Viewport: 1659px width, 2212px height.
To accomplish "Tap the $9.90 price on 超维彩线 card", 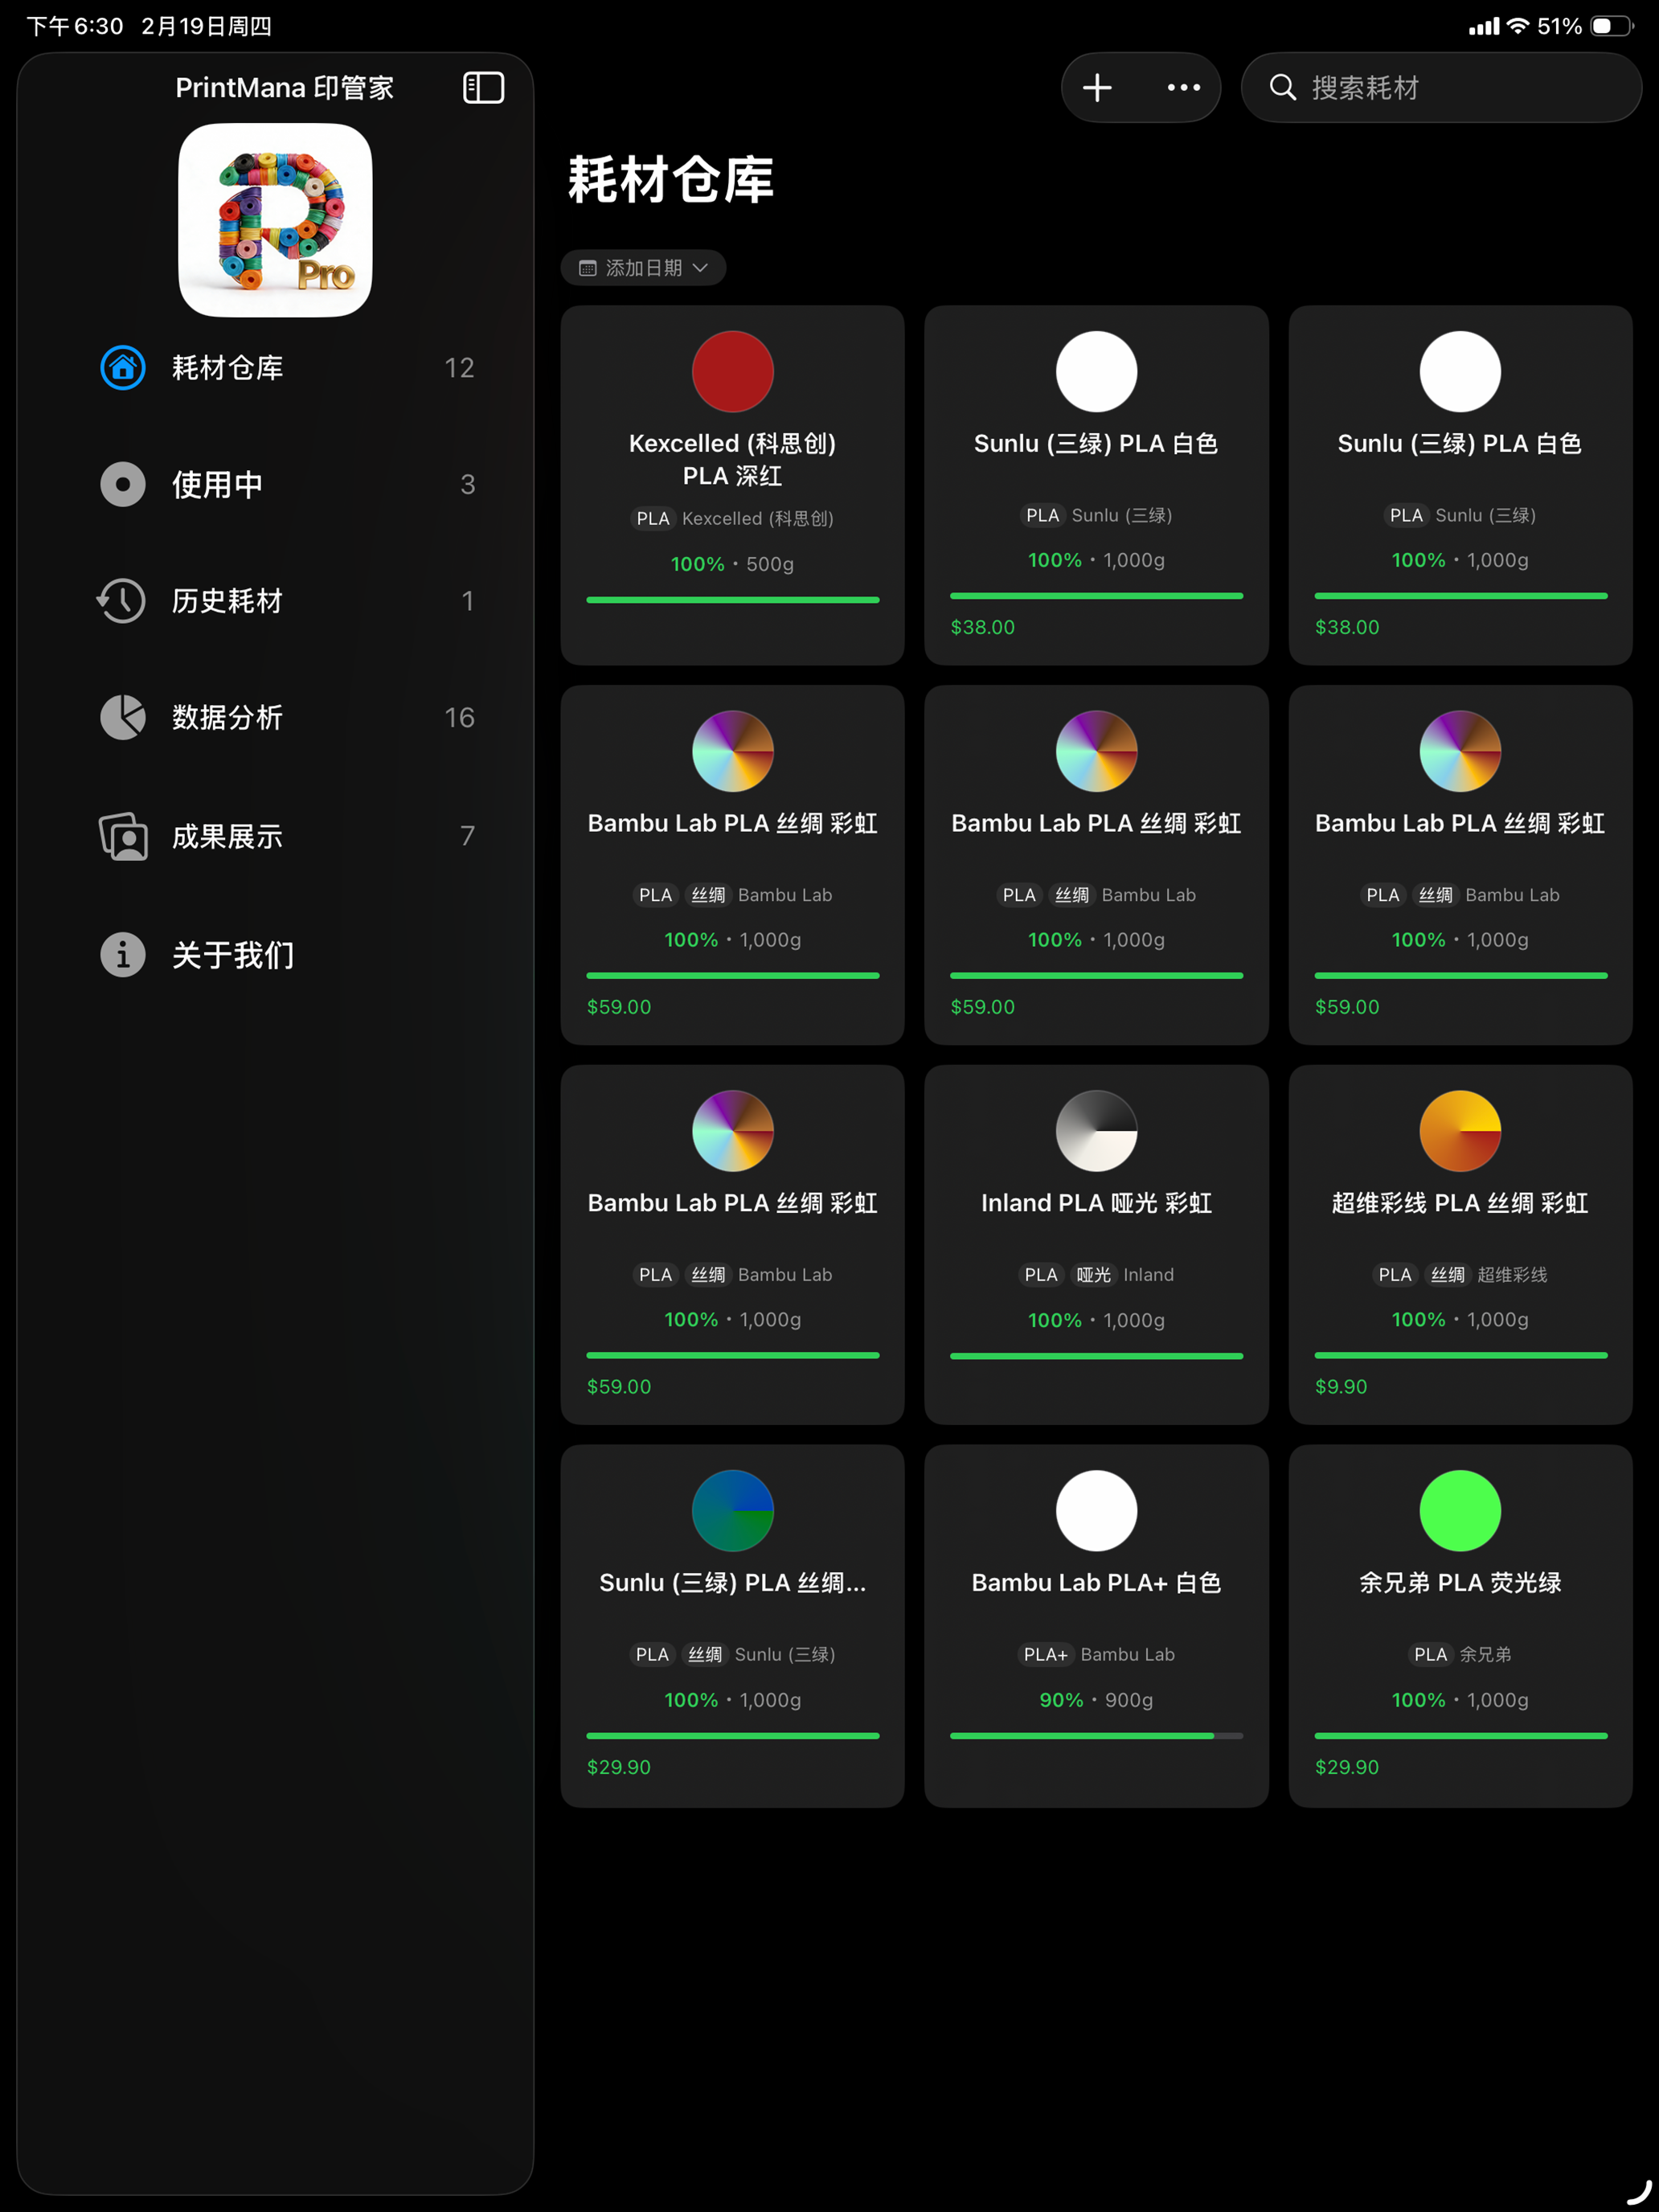I will point(1341,1387).
